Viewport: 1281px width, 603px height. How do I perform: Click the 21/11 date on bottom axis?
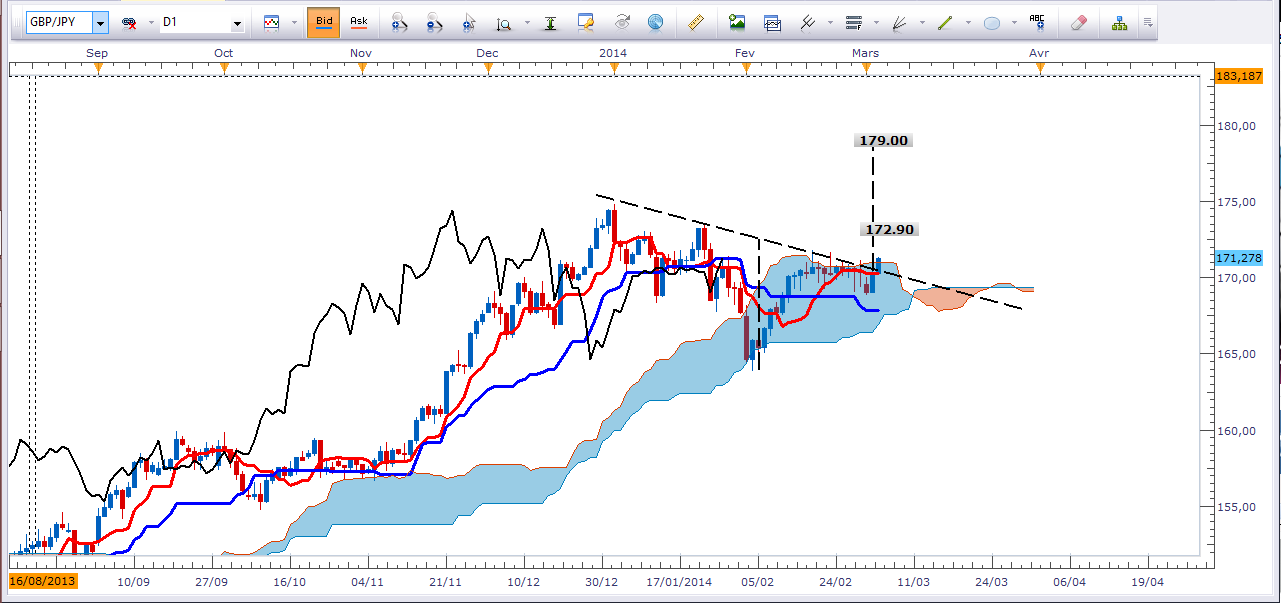pyautogui.click(x=446, y=580)
